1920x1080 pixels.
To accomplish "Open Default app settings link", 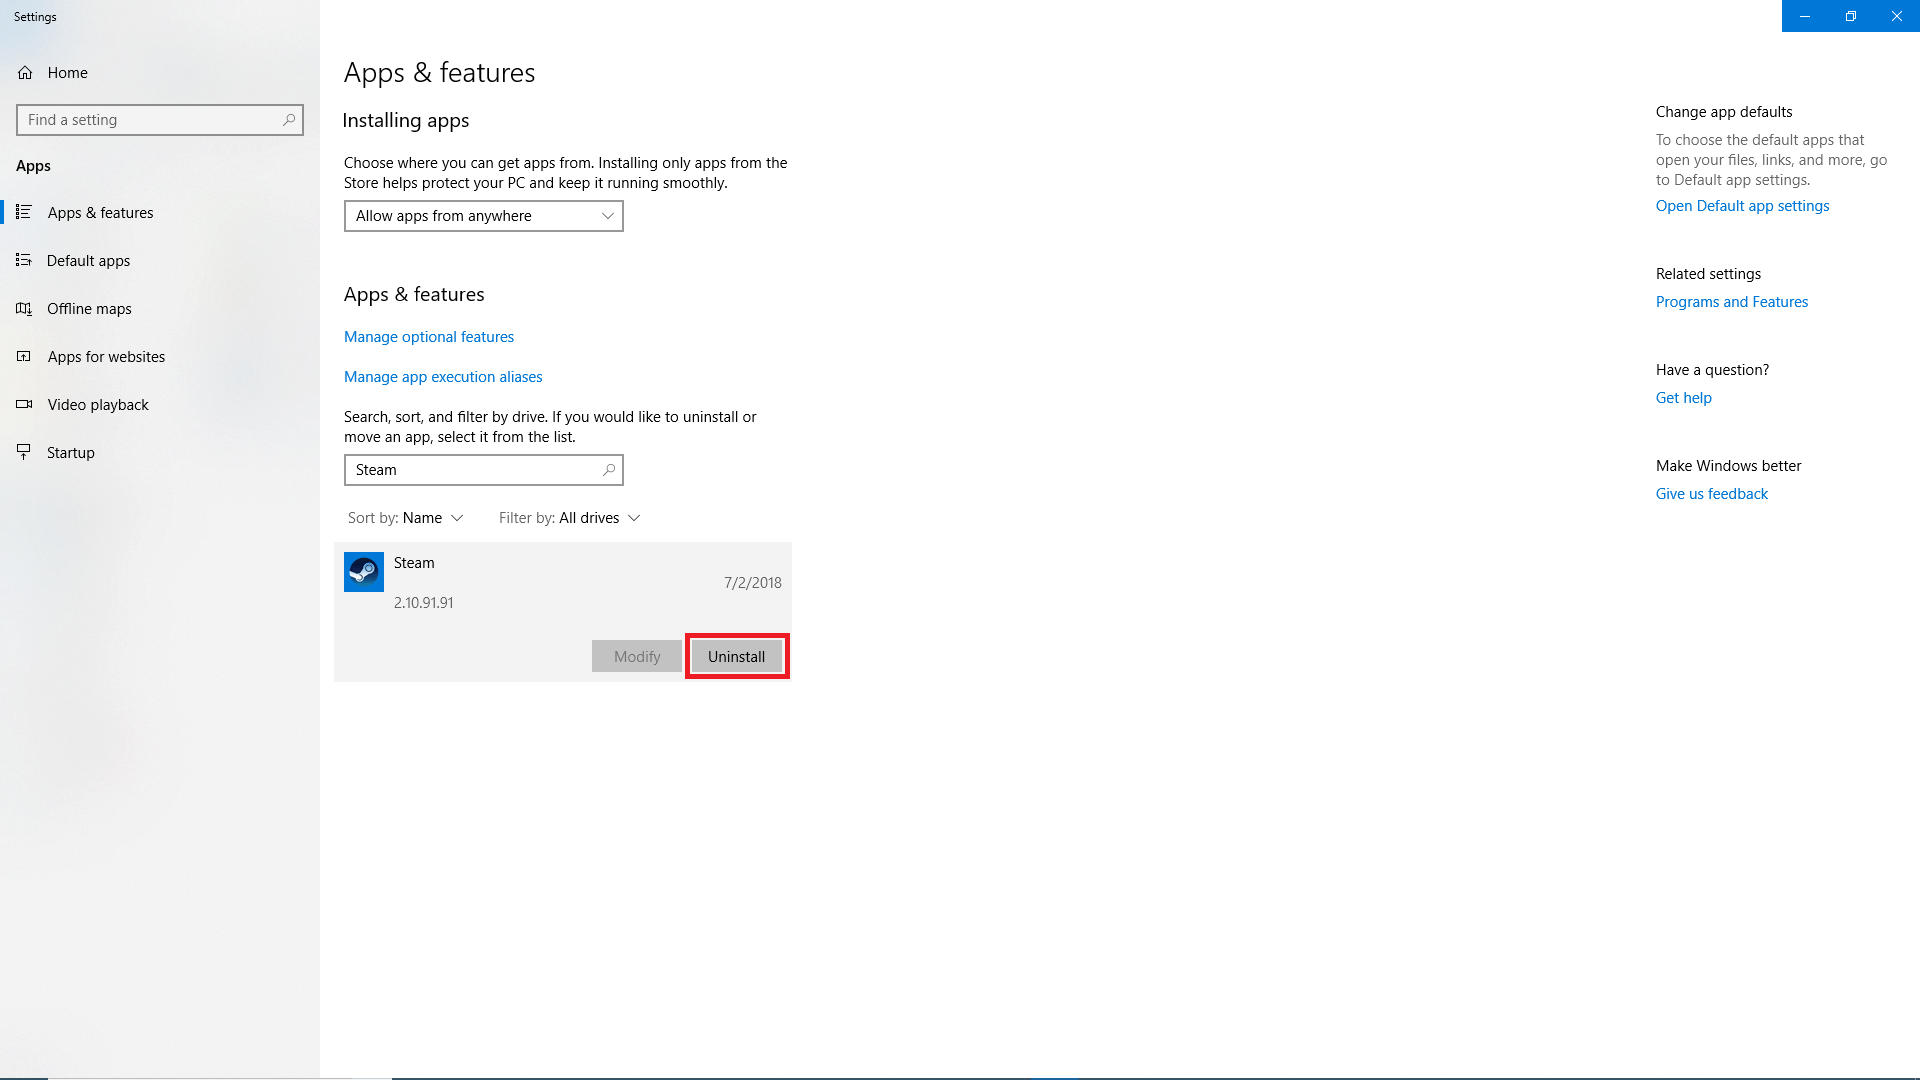I will coord(1742,204).
